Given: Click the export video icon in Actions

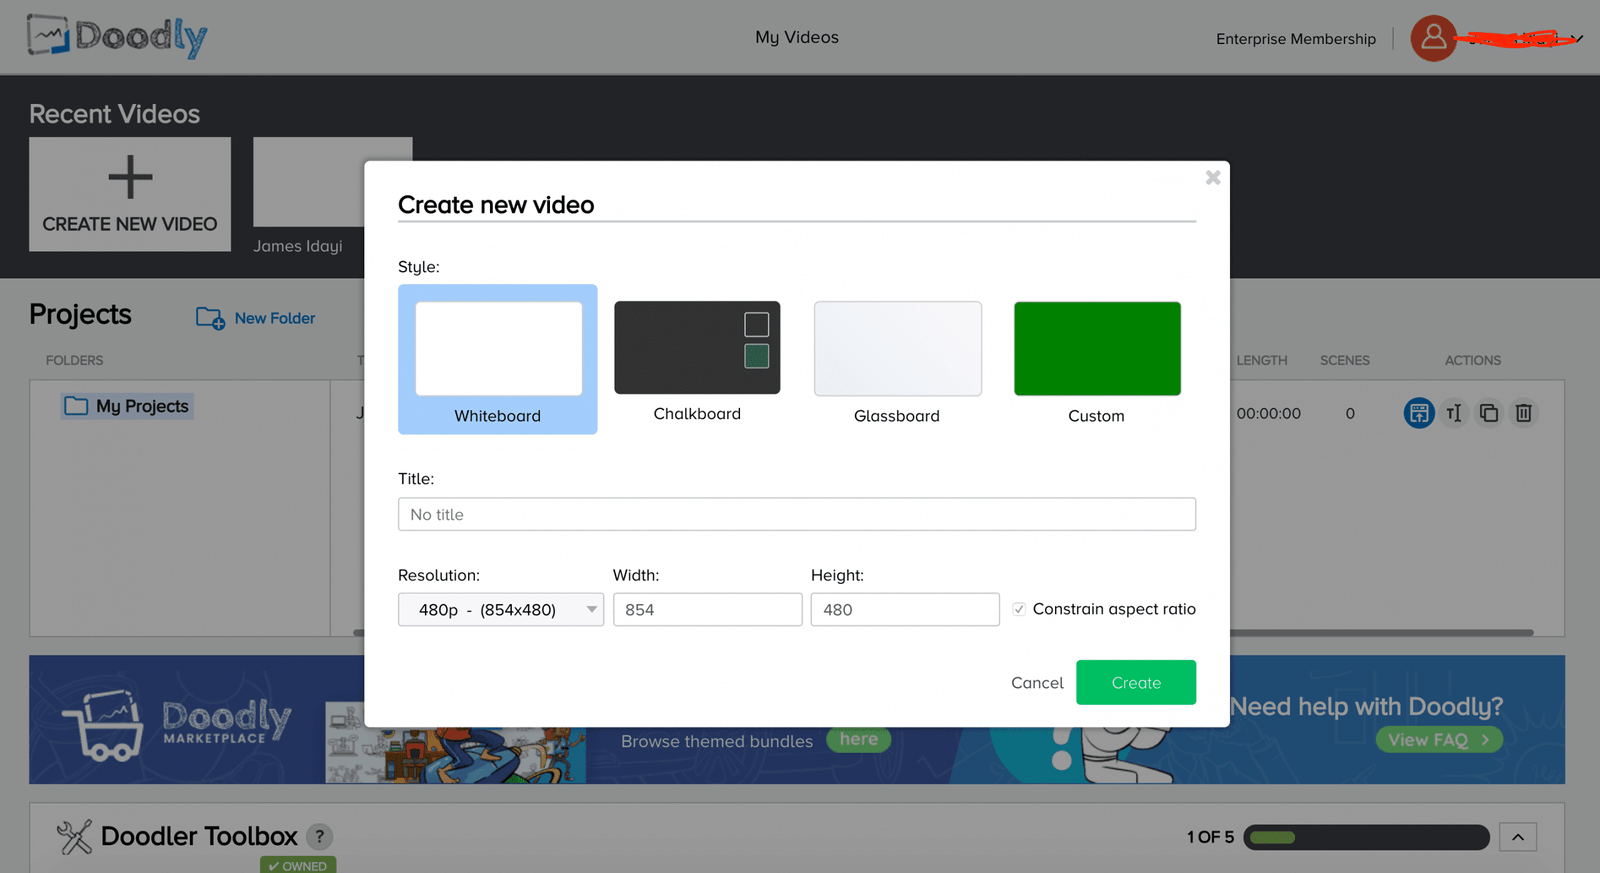Looking at the screenshot, I should pos(1419,413).
